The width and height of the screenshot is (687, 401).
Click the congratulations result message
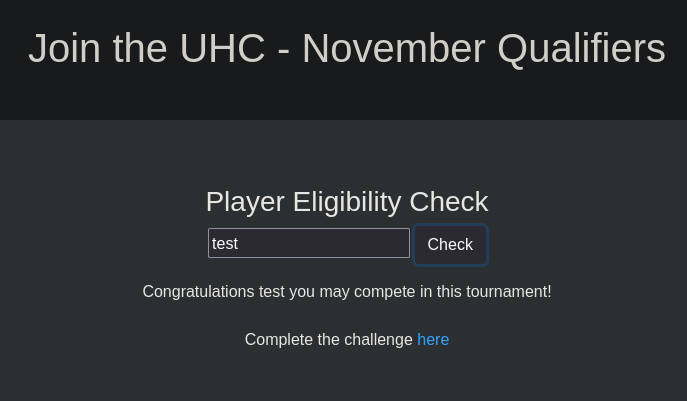click(x=347, y=292)
